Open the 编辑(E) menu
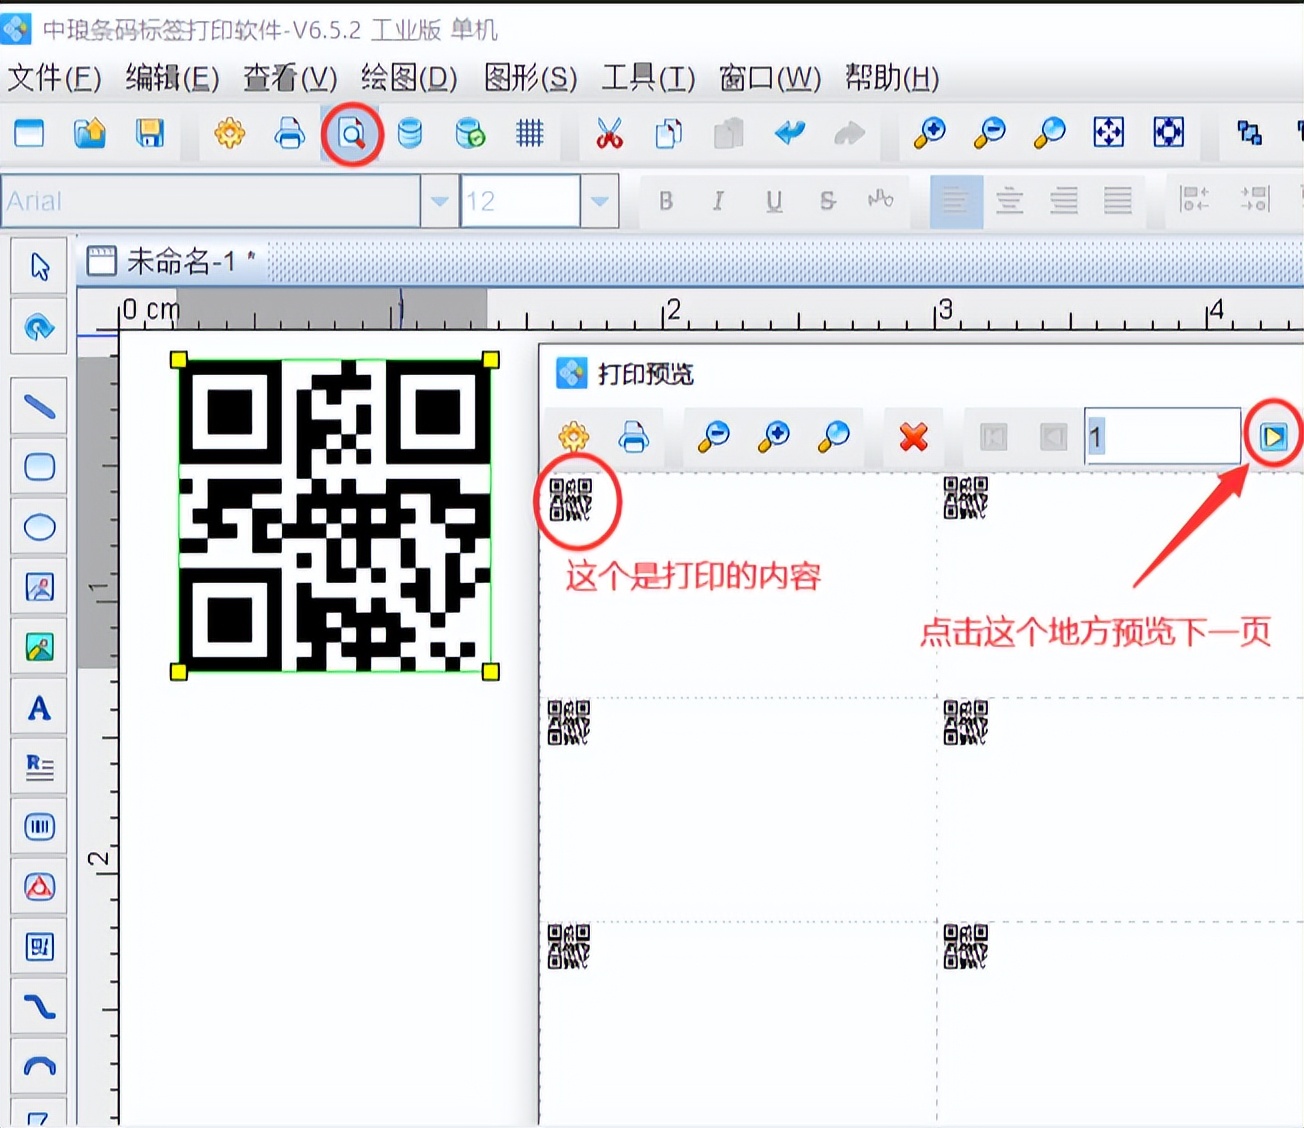Viewport: 1304px width, 1128px height. (x=173, y=78)
